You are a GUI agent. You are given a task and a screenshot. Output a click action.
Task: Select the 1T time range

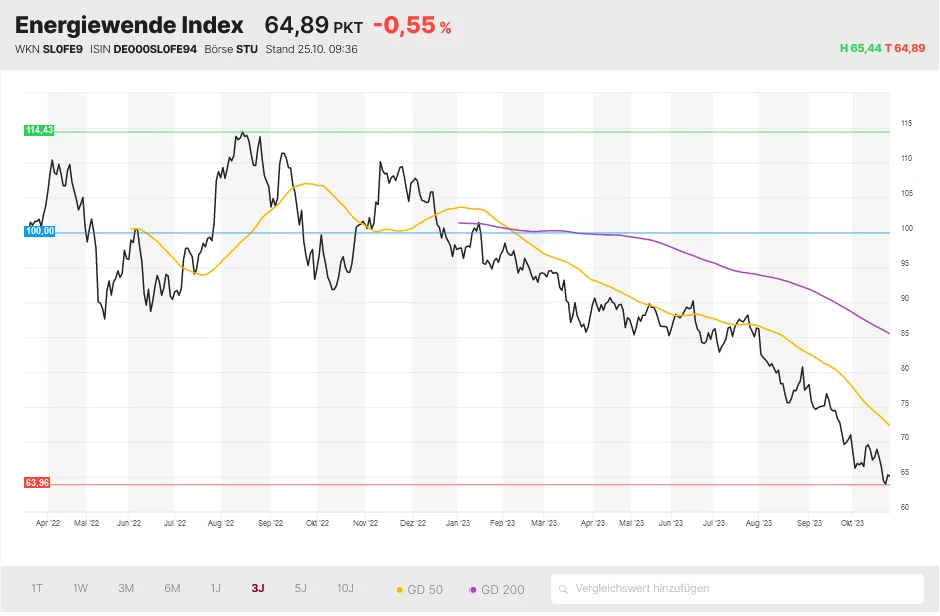(37, 588)
